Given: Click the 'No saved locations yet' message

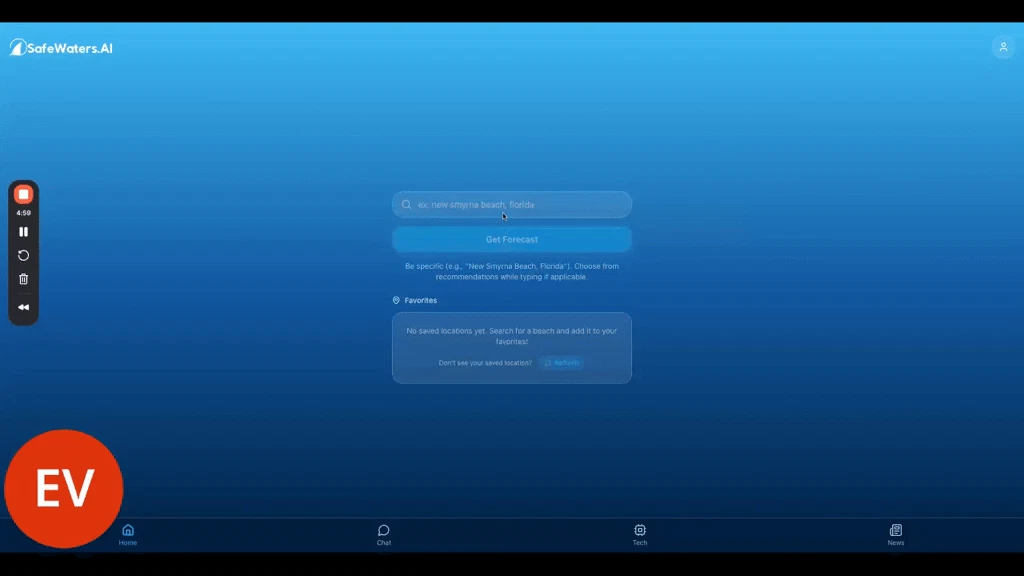Looking at the screenshot, I should [x=512, y=336].
